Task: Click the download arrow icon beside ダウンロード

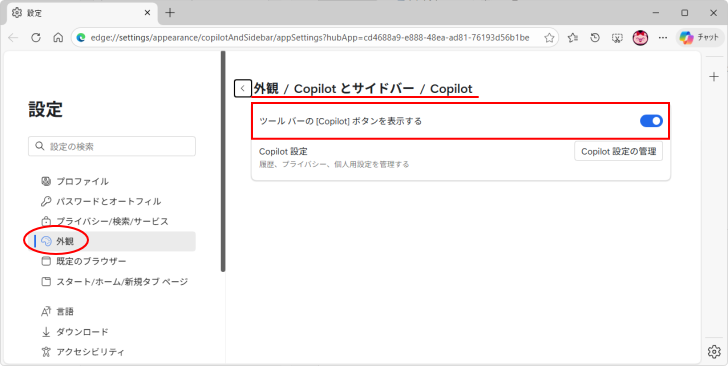Action: coord(46,332)
